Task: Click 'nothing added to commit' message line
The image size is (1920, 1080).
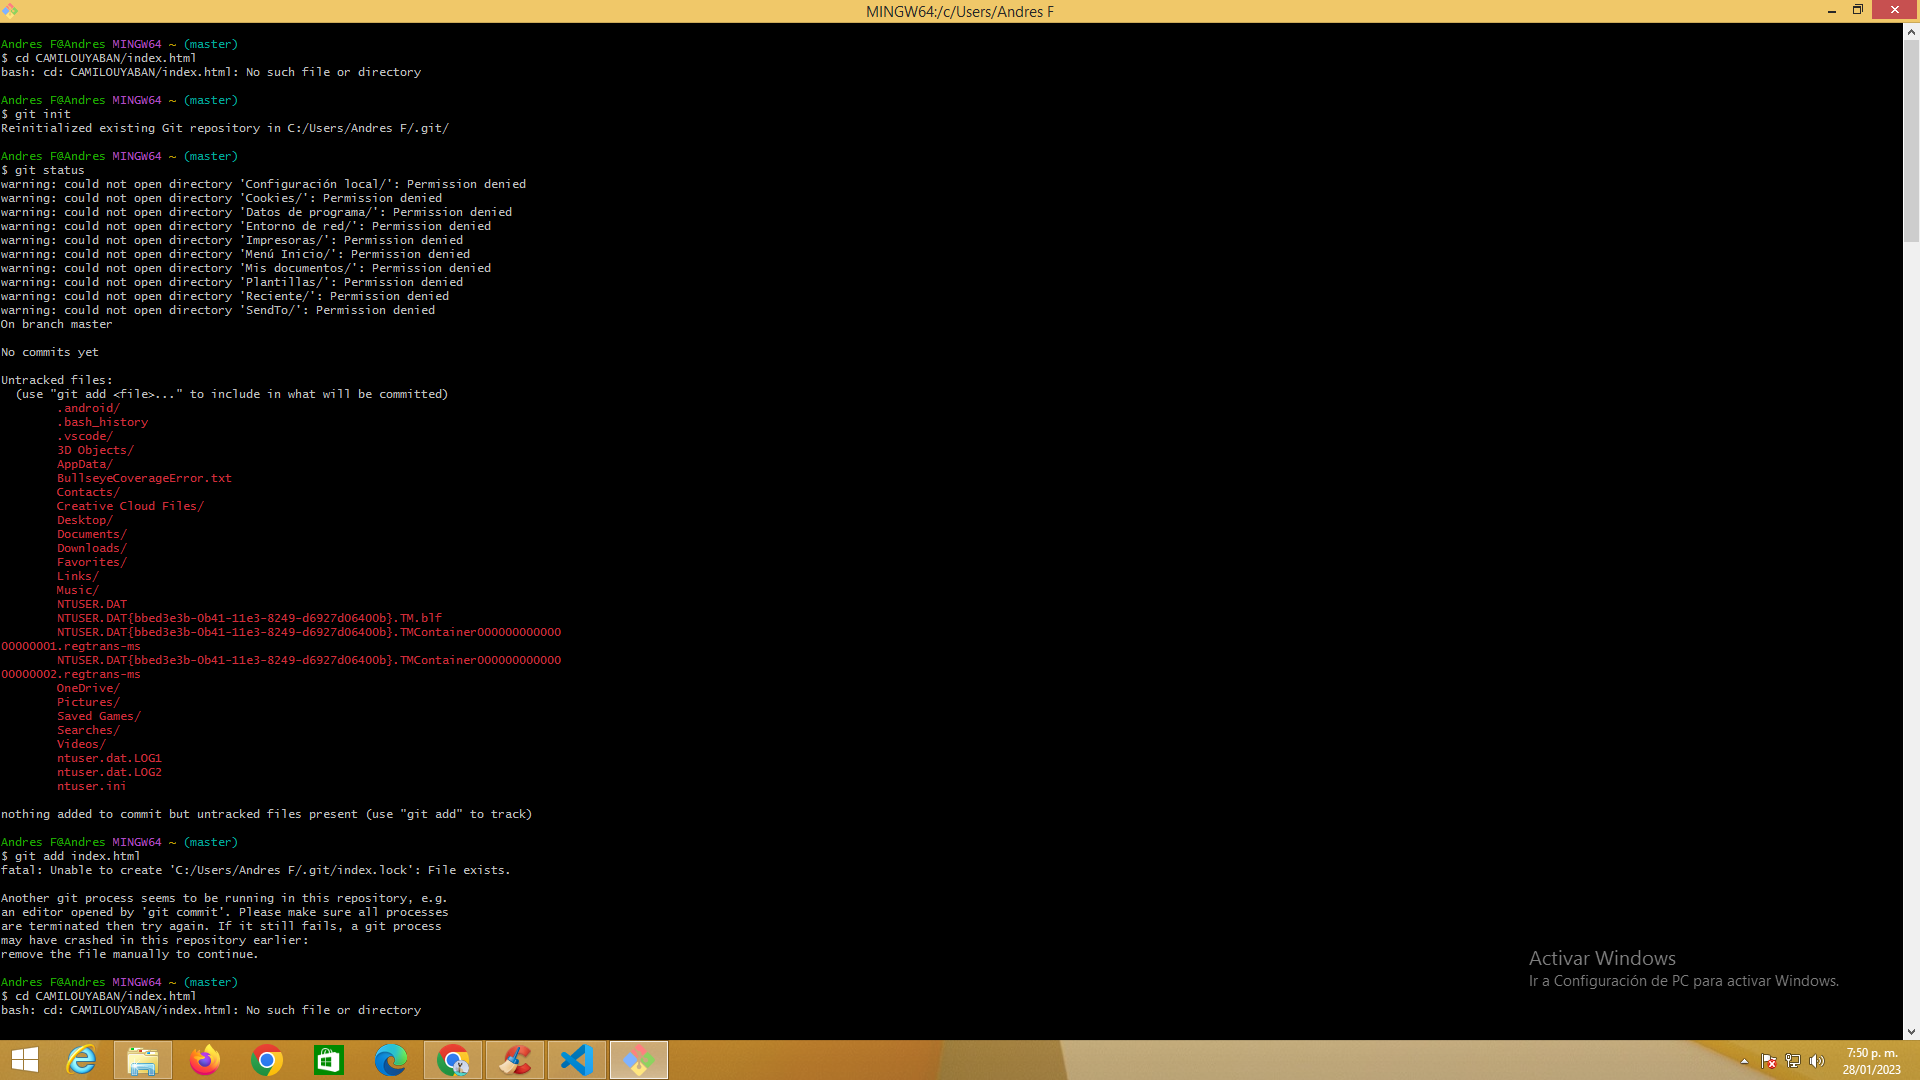Action: (267, 814)
